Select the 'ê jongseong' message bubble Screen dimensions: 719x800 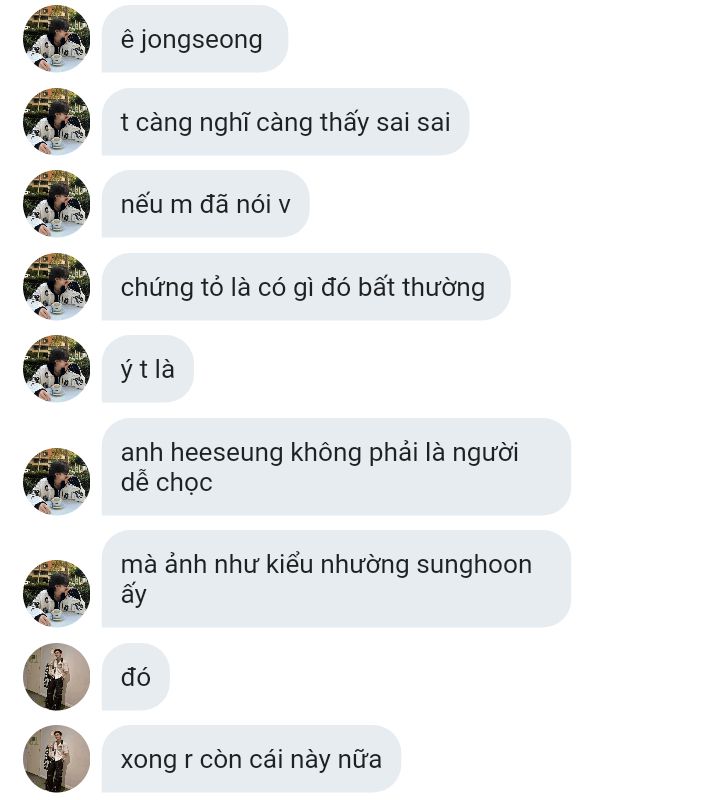(195, 39)
